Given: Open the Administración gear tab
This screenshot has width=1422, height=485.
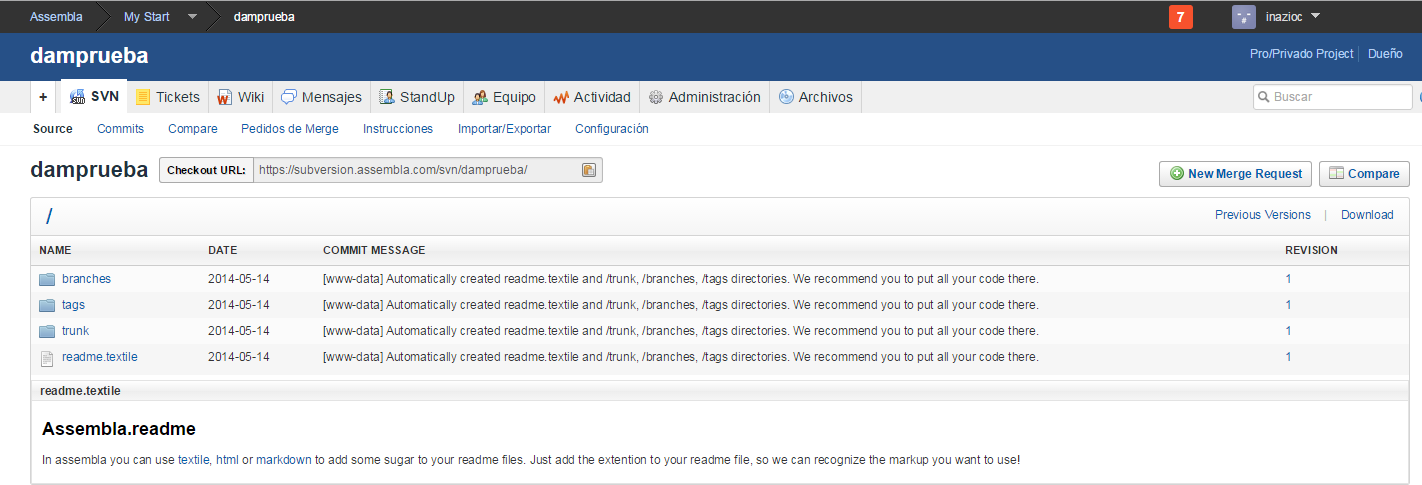Looking at the screenshot, I should click(x=704, y=97).
